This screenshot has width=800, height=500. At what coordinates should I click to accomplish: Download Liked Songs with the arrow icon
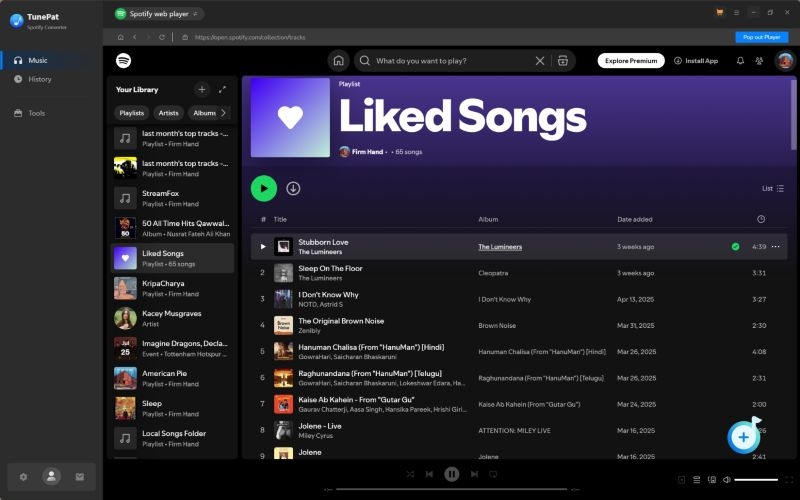pyautogui.click(x=293, y=188)
